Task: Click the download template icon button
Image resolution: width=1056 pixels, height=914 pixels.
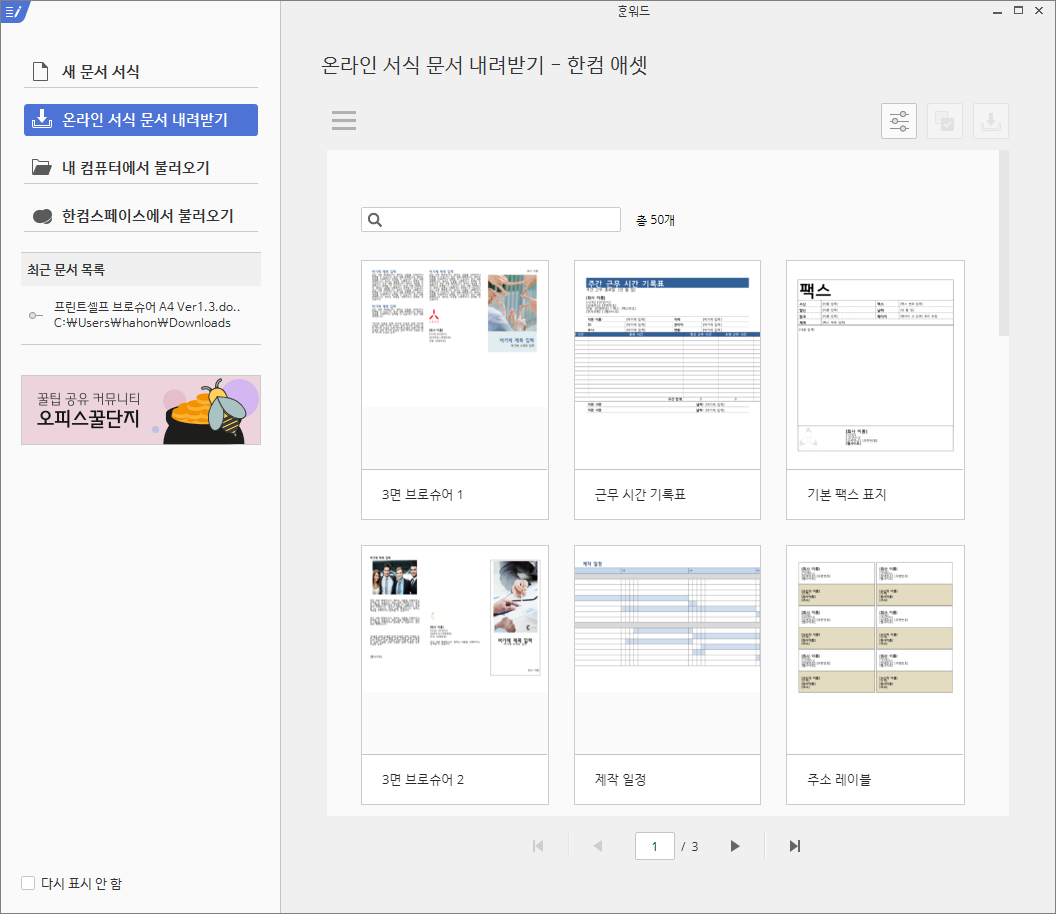Action: [991, 121]
